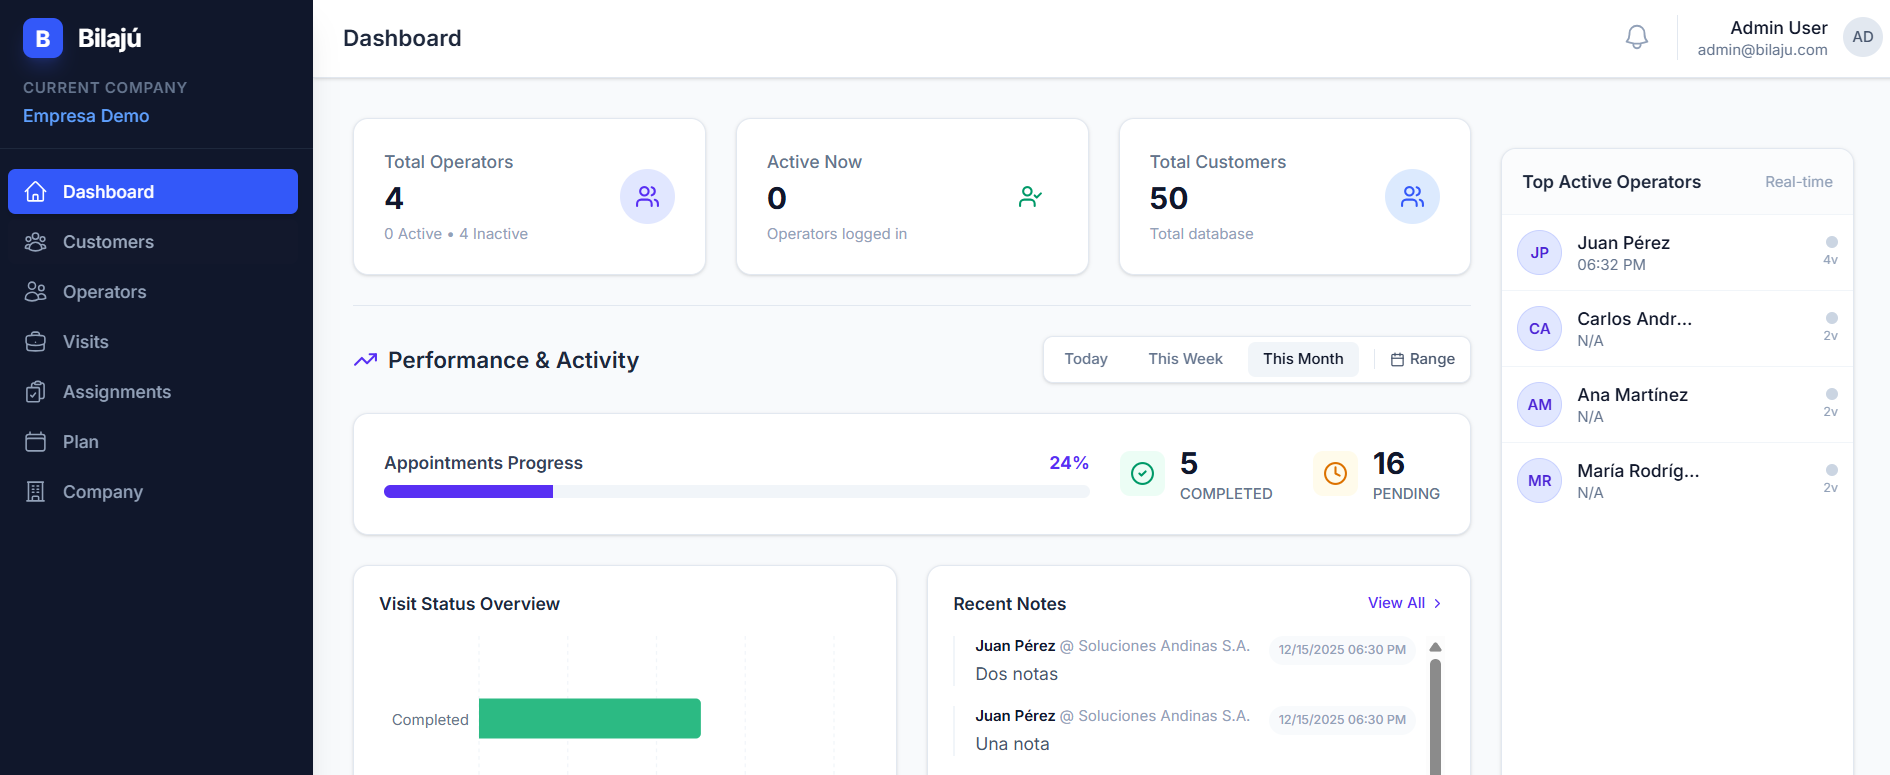Open the Range date picker

(x=1422, y=359)
